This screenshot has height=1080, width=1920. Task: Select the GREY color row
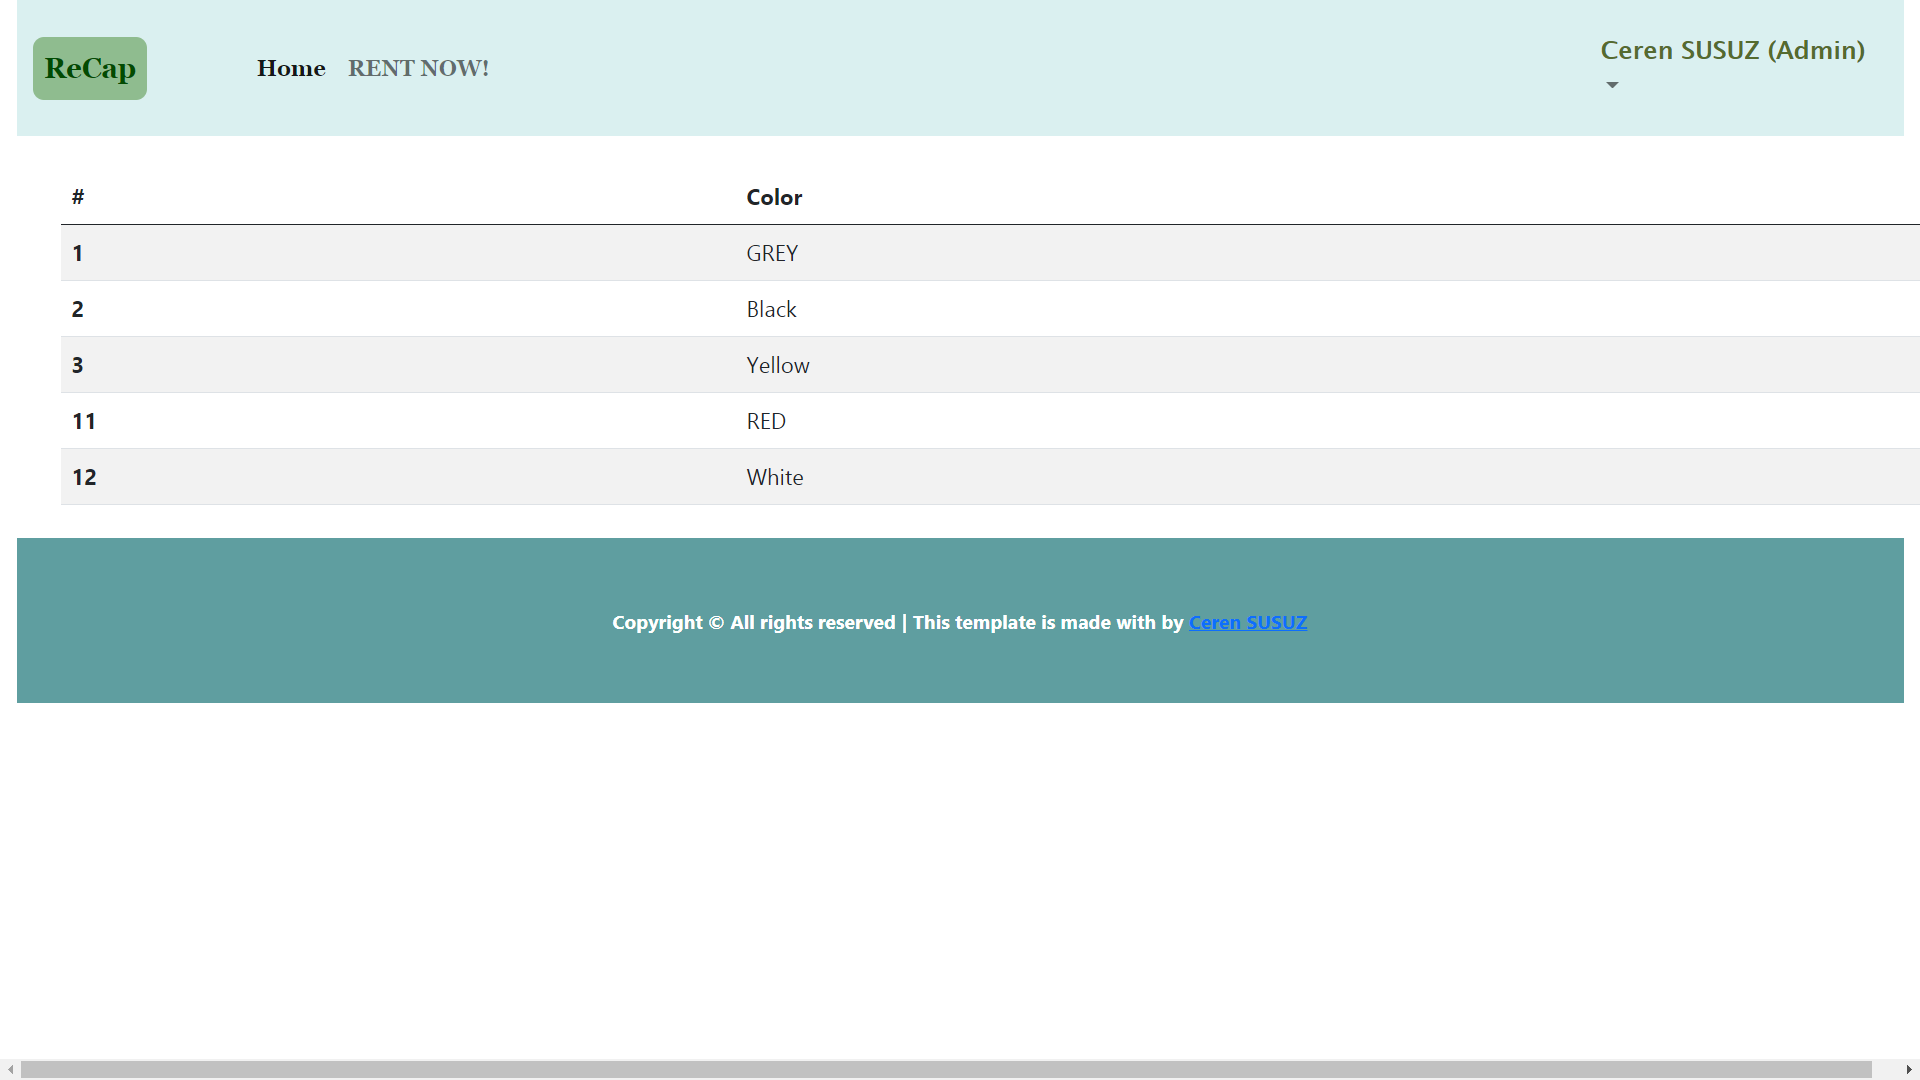tap(772, 253)
